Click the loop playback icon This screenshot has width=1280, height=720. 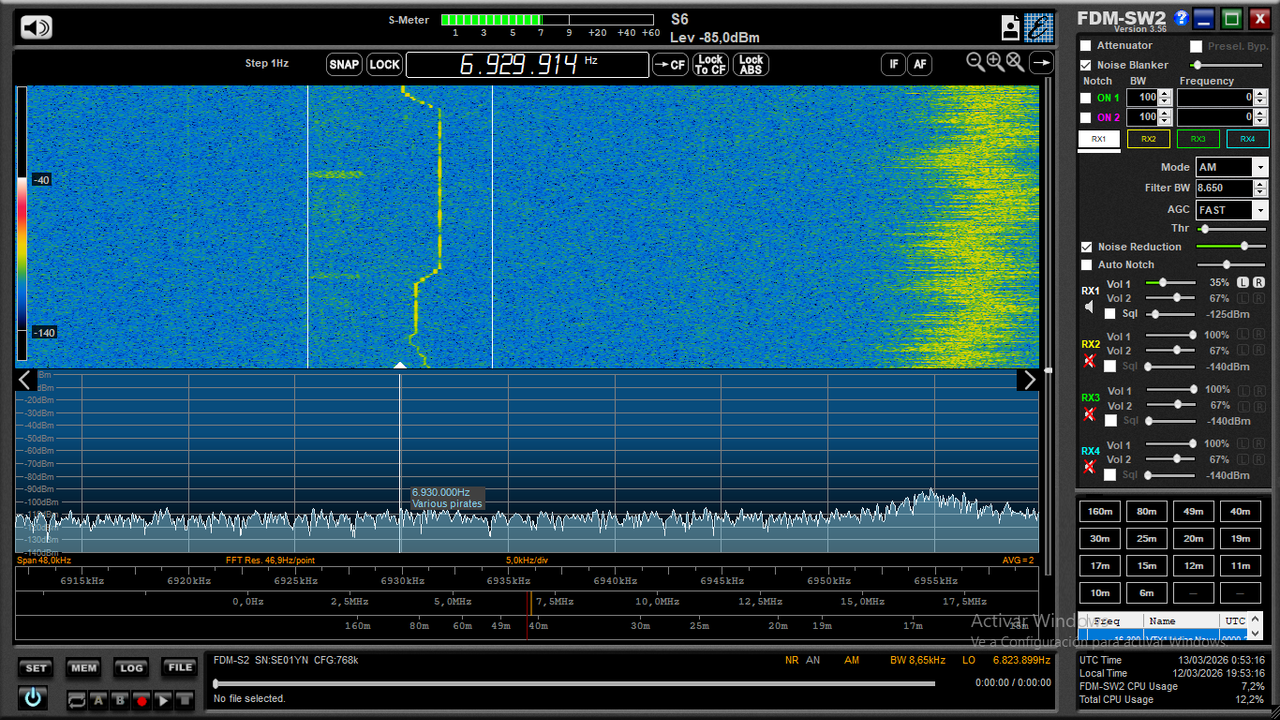(x=77, y=701)
